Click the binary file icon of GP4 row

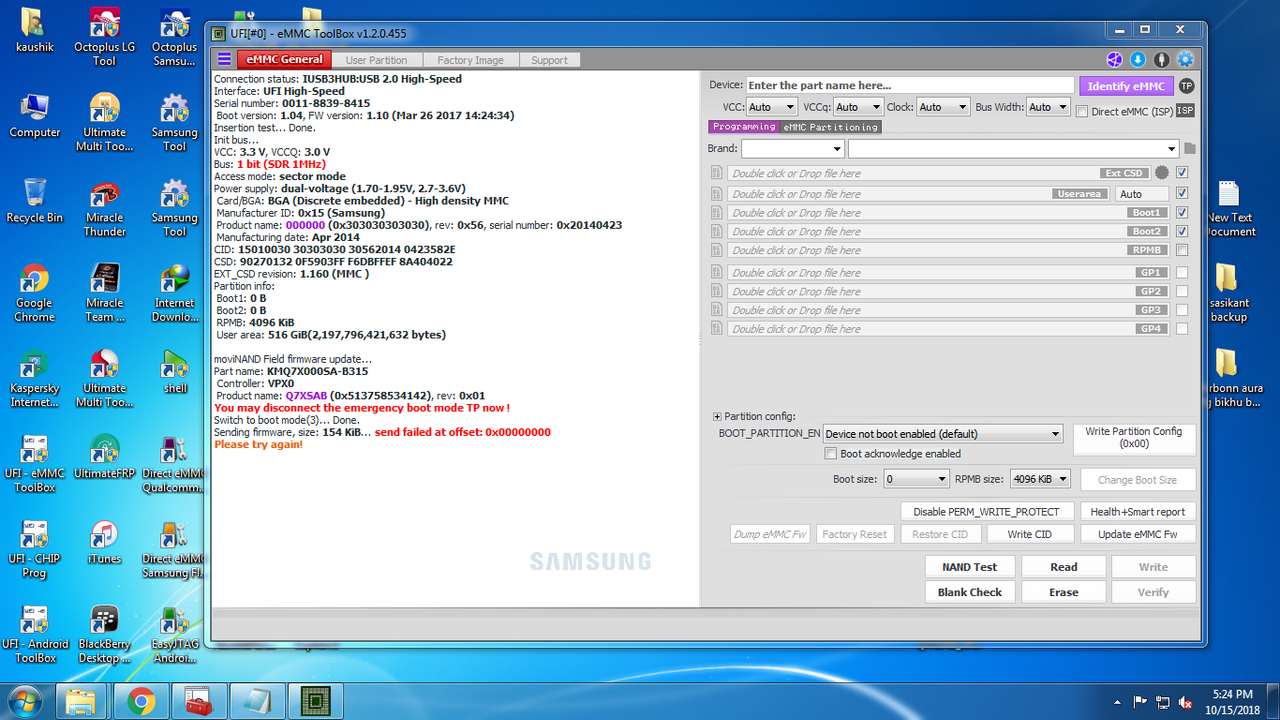click(x=716, y=328)
